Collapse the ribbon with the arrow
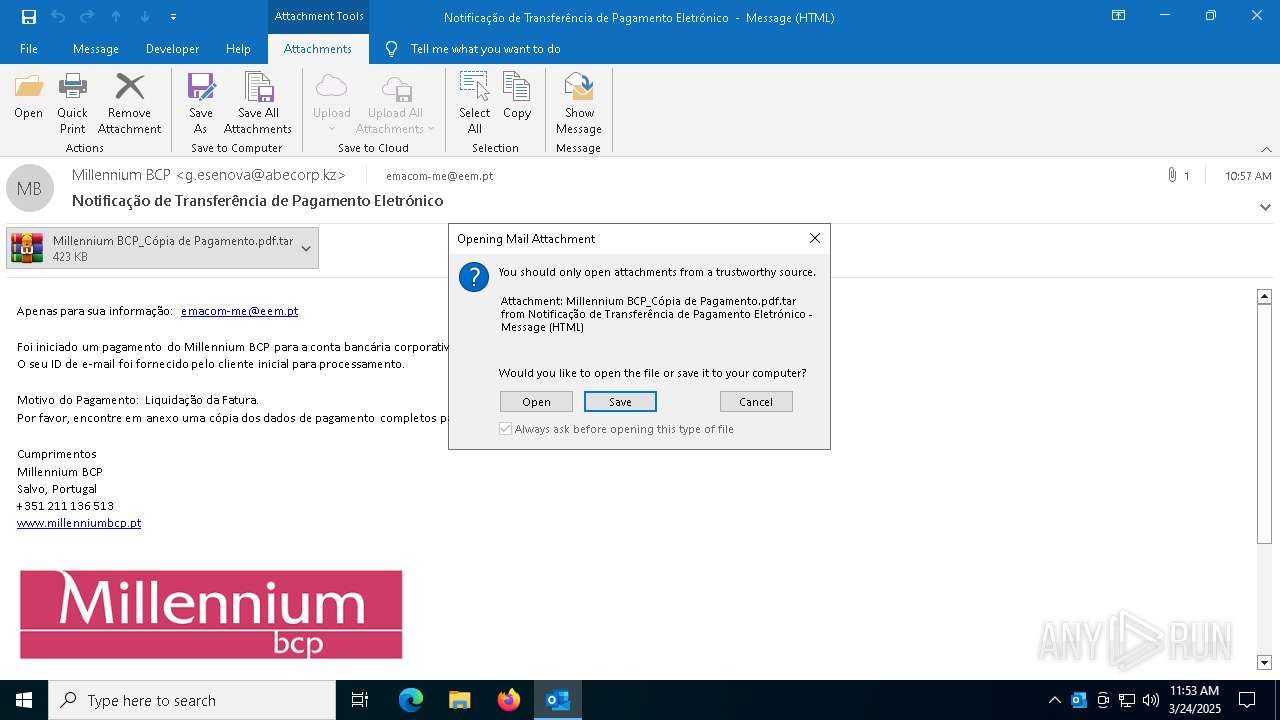Image resolution: width=1280 pixels, height=720 pixels. point(1266,149)
